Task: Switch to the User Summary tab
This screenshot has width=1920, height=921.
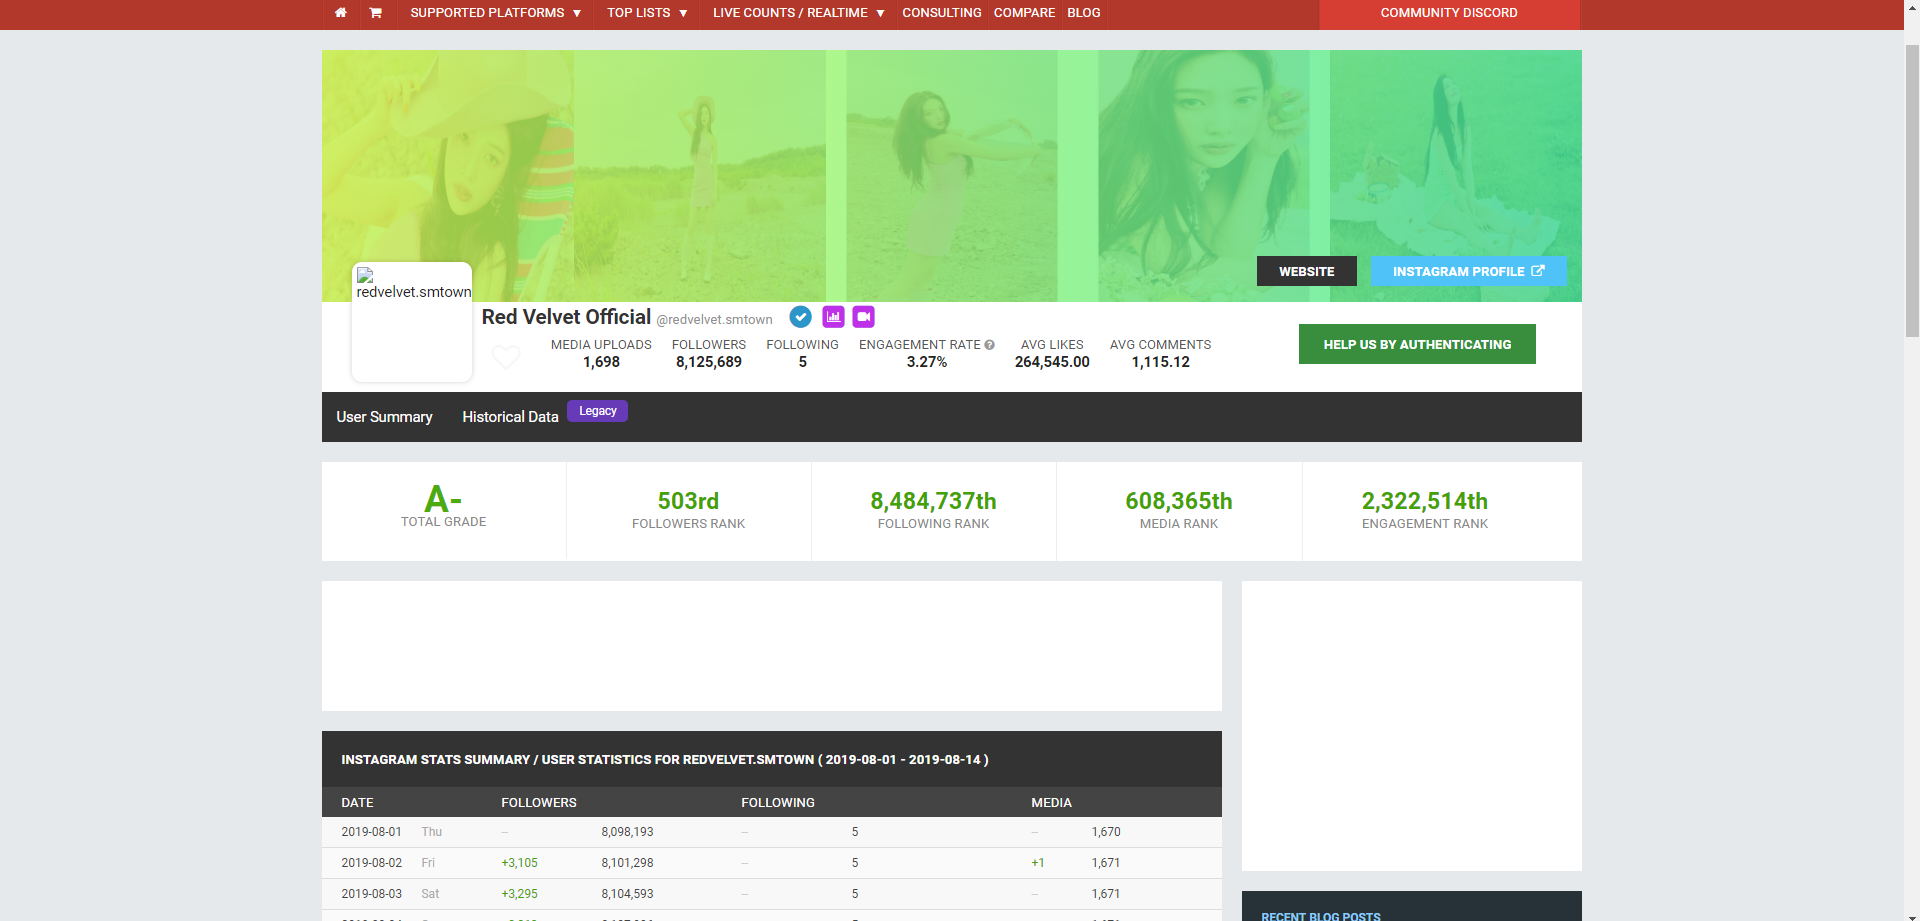Action: coord(384,417)
